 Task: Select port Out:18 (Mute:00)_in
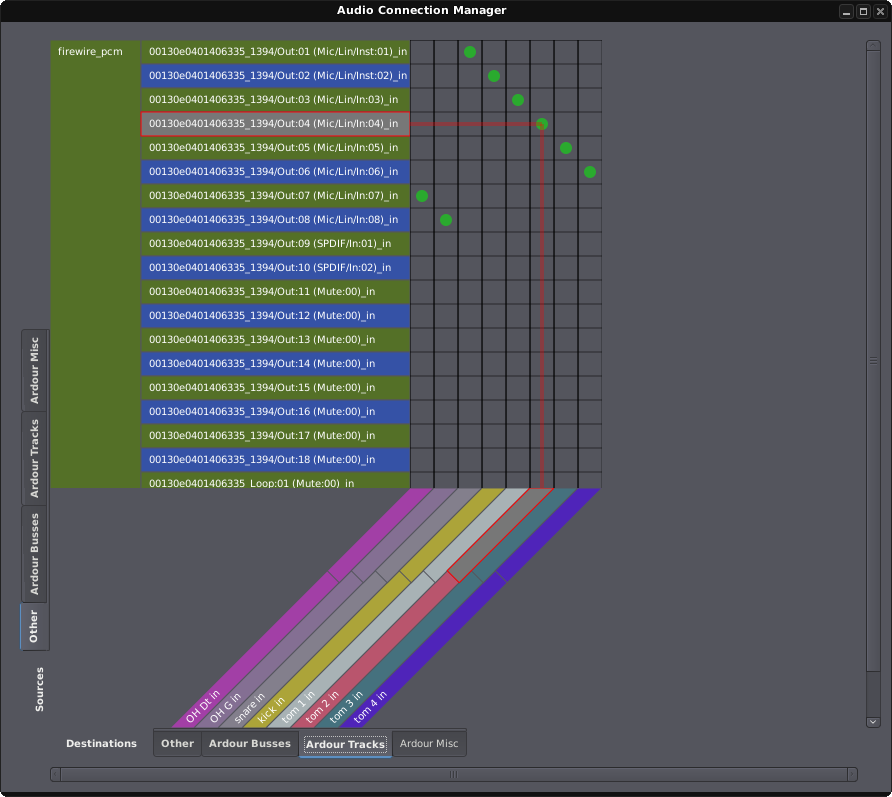[275, 460]
